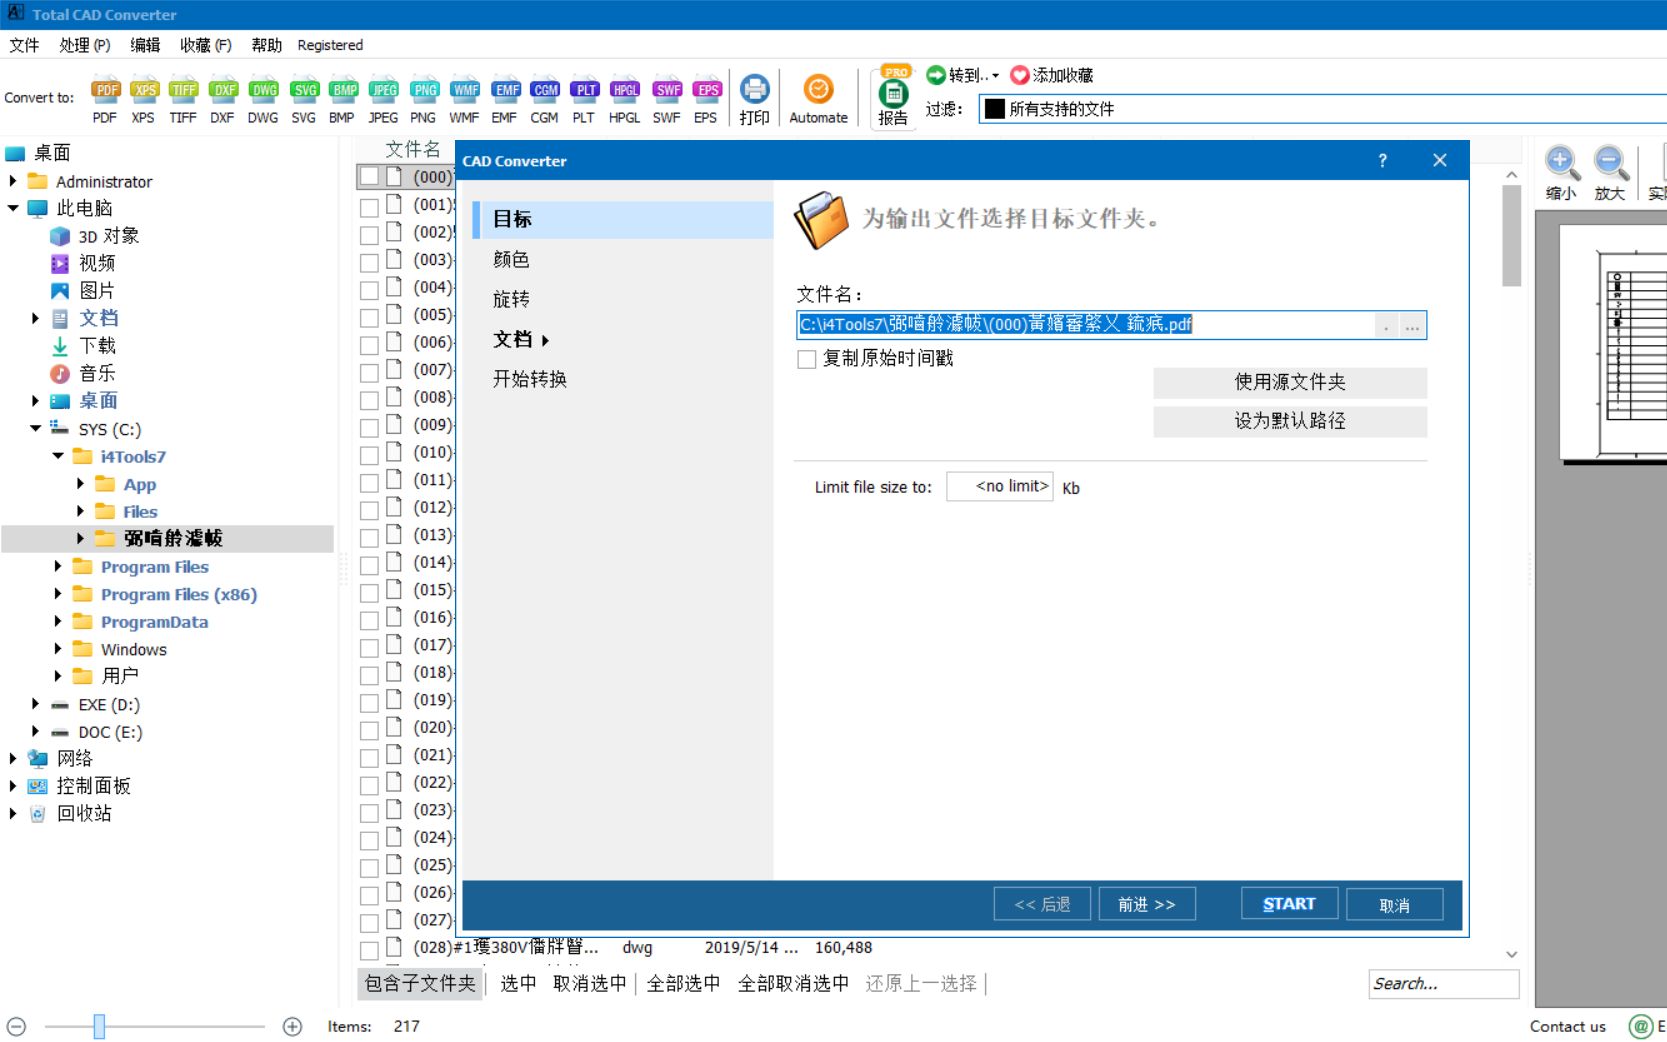Screen dimensions: 1667x1042
Task: Check the box for file (010)
Action: (x=369, y=455)
